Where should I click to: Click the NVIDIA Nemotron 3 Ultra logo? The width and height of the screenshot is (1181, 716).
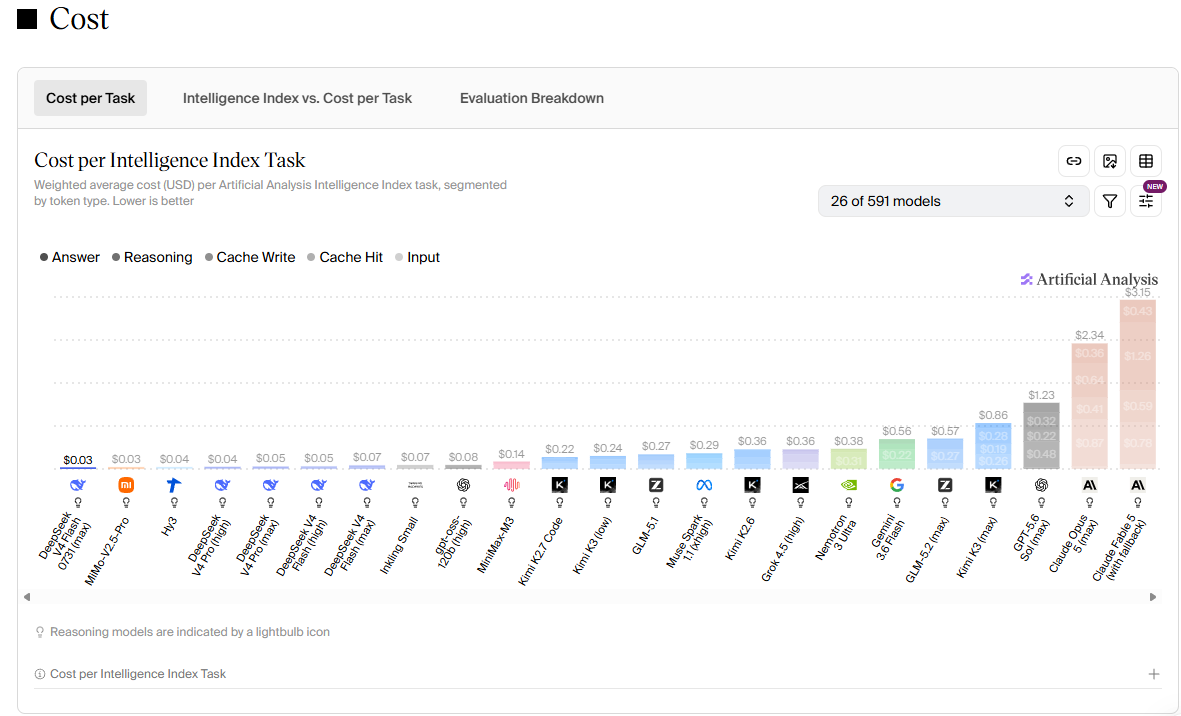tap(849, 485)
